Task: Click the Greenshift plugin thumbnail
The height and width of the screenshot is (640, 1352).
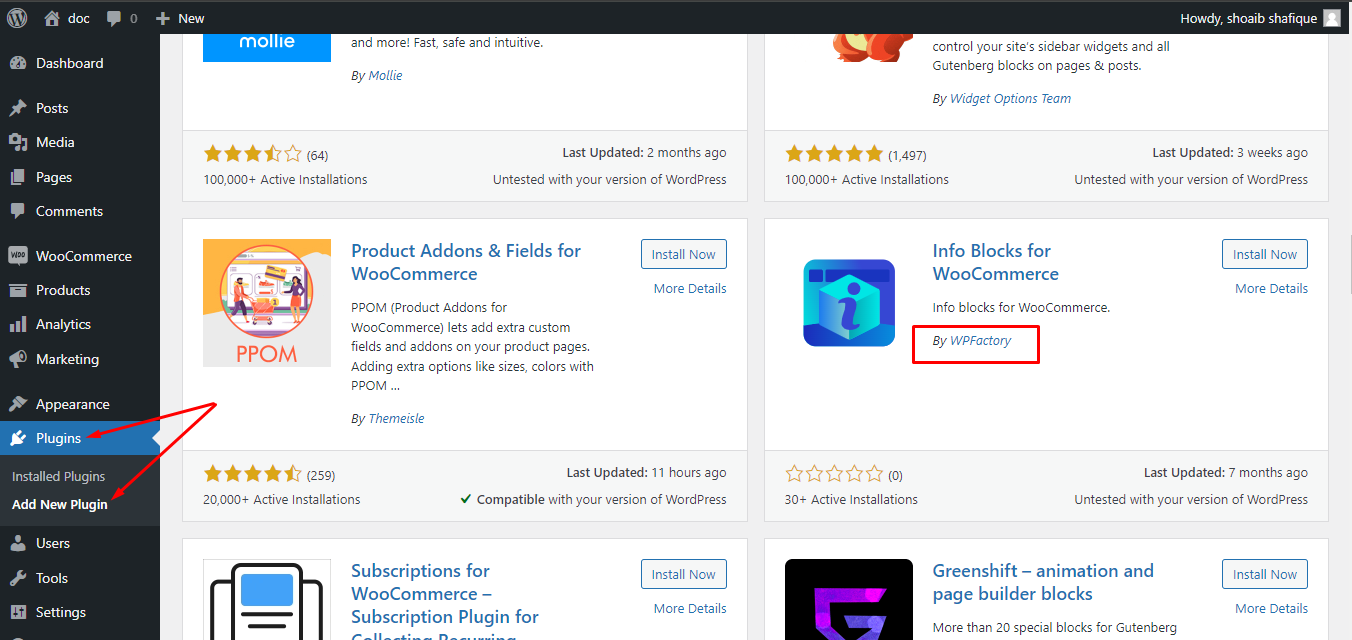Action: coord(849,599)
